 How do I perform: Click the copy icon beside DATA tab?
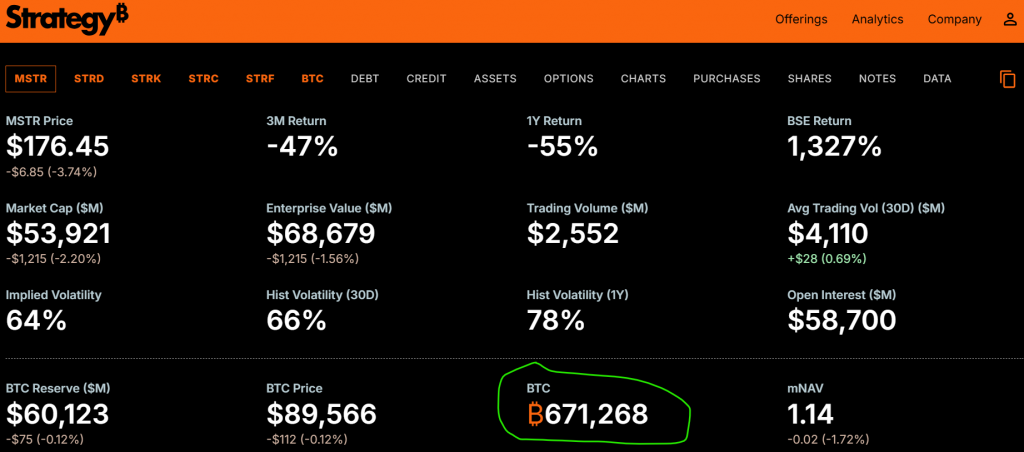click(1008, 79)
